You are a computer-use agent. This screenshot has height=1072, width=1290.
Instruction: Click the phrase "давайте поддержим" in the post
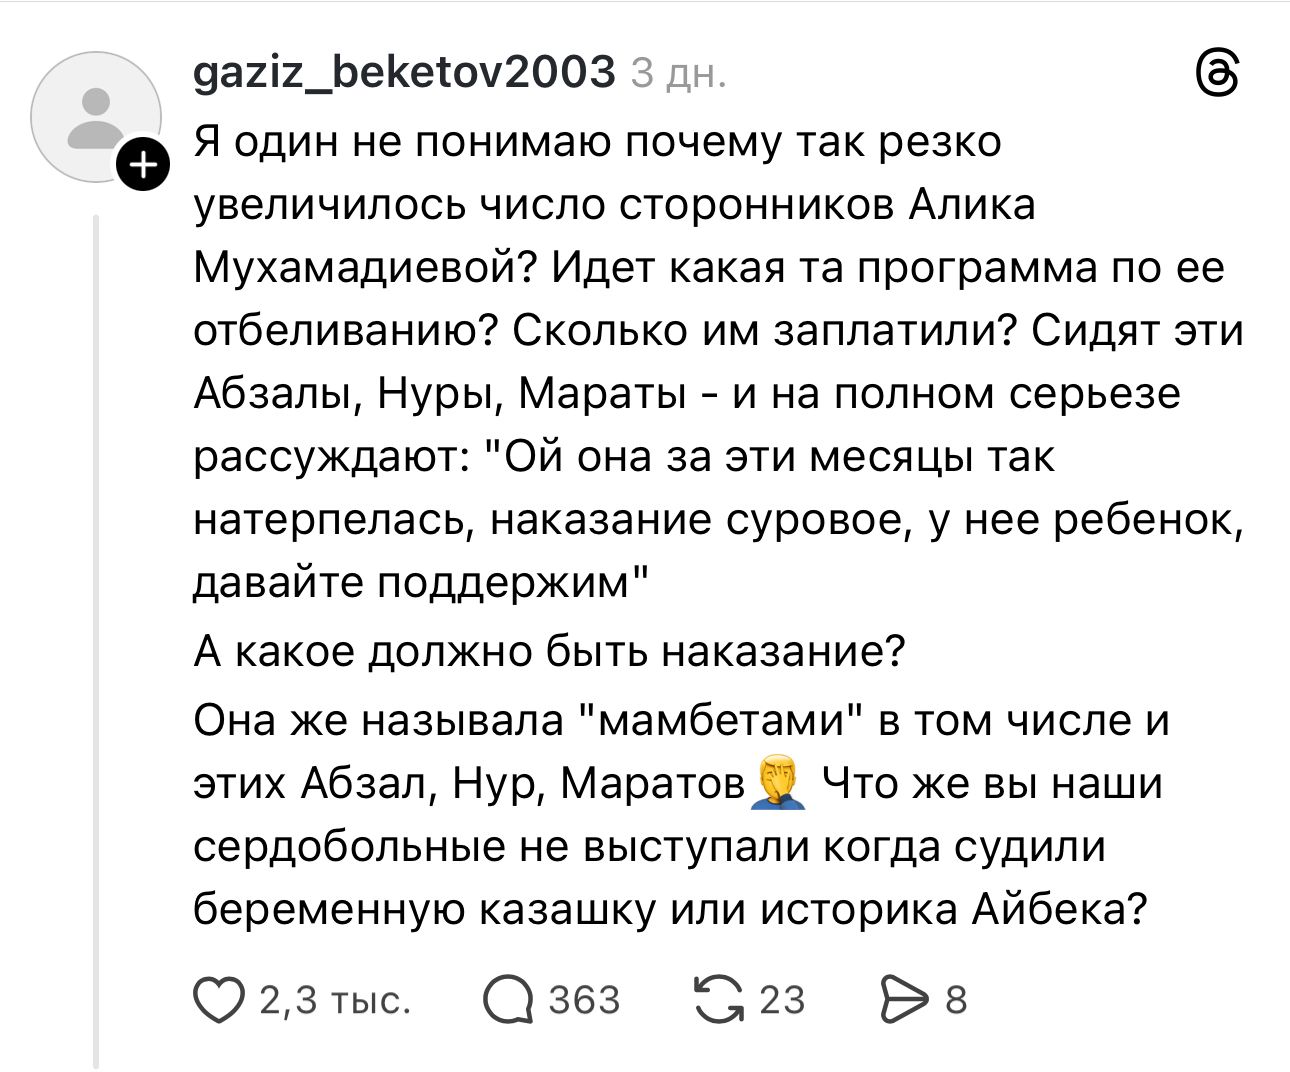420,583
